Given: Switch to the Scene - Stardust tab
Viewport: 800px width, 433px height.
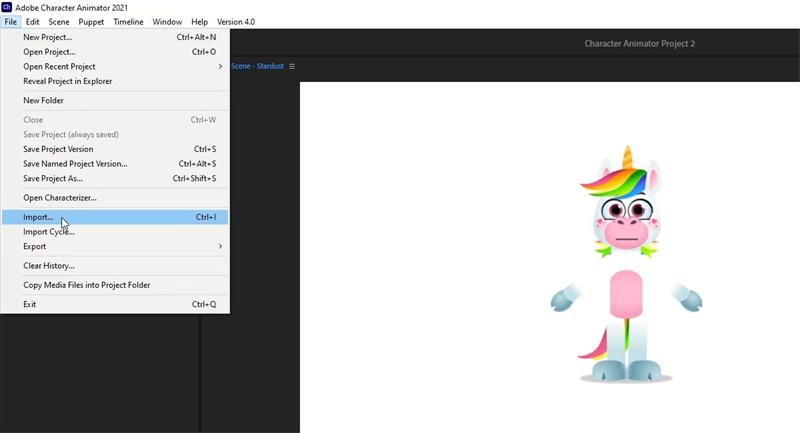Looking at the screenshot, I should (257, 67).
